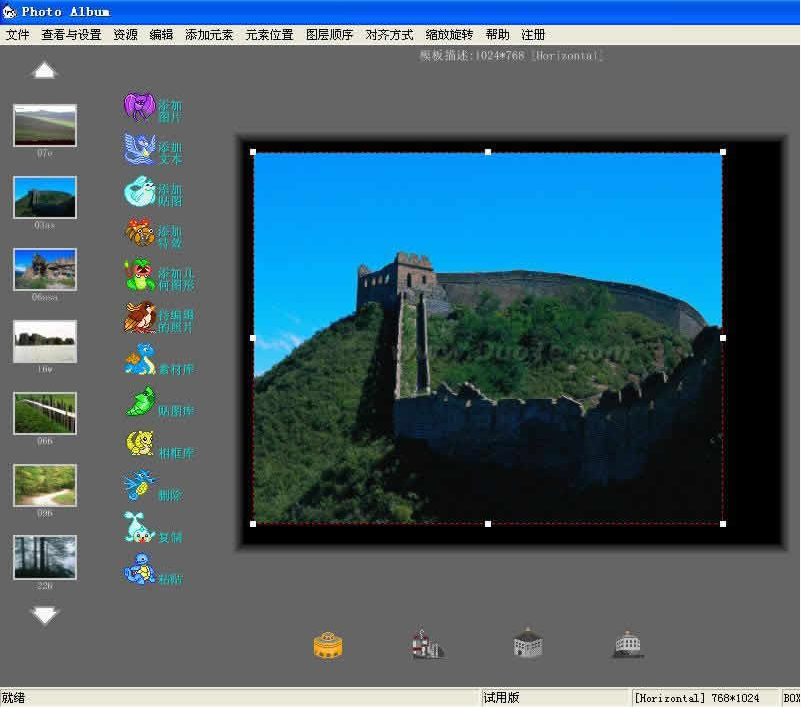Click the white domed building icon
The height and width of the screenshot is (707, 801).
click(627, 644)
